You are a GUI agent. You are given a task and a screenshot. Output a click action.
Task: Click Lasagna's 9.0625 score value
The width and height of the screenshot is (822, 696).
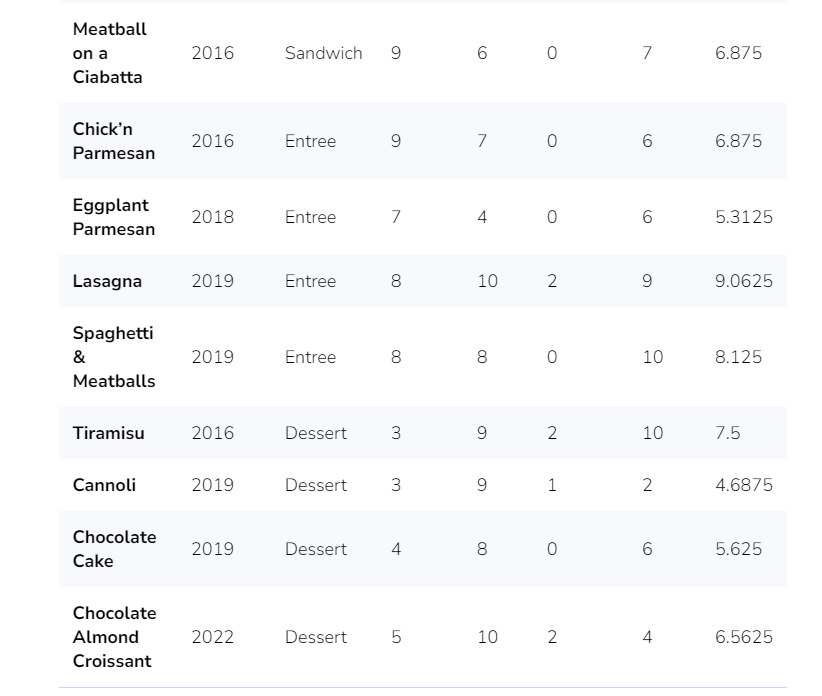point(743,281)
